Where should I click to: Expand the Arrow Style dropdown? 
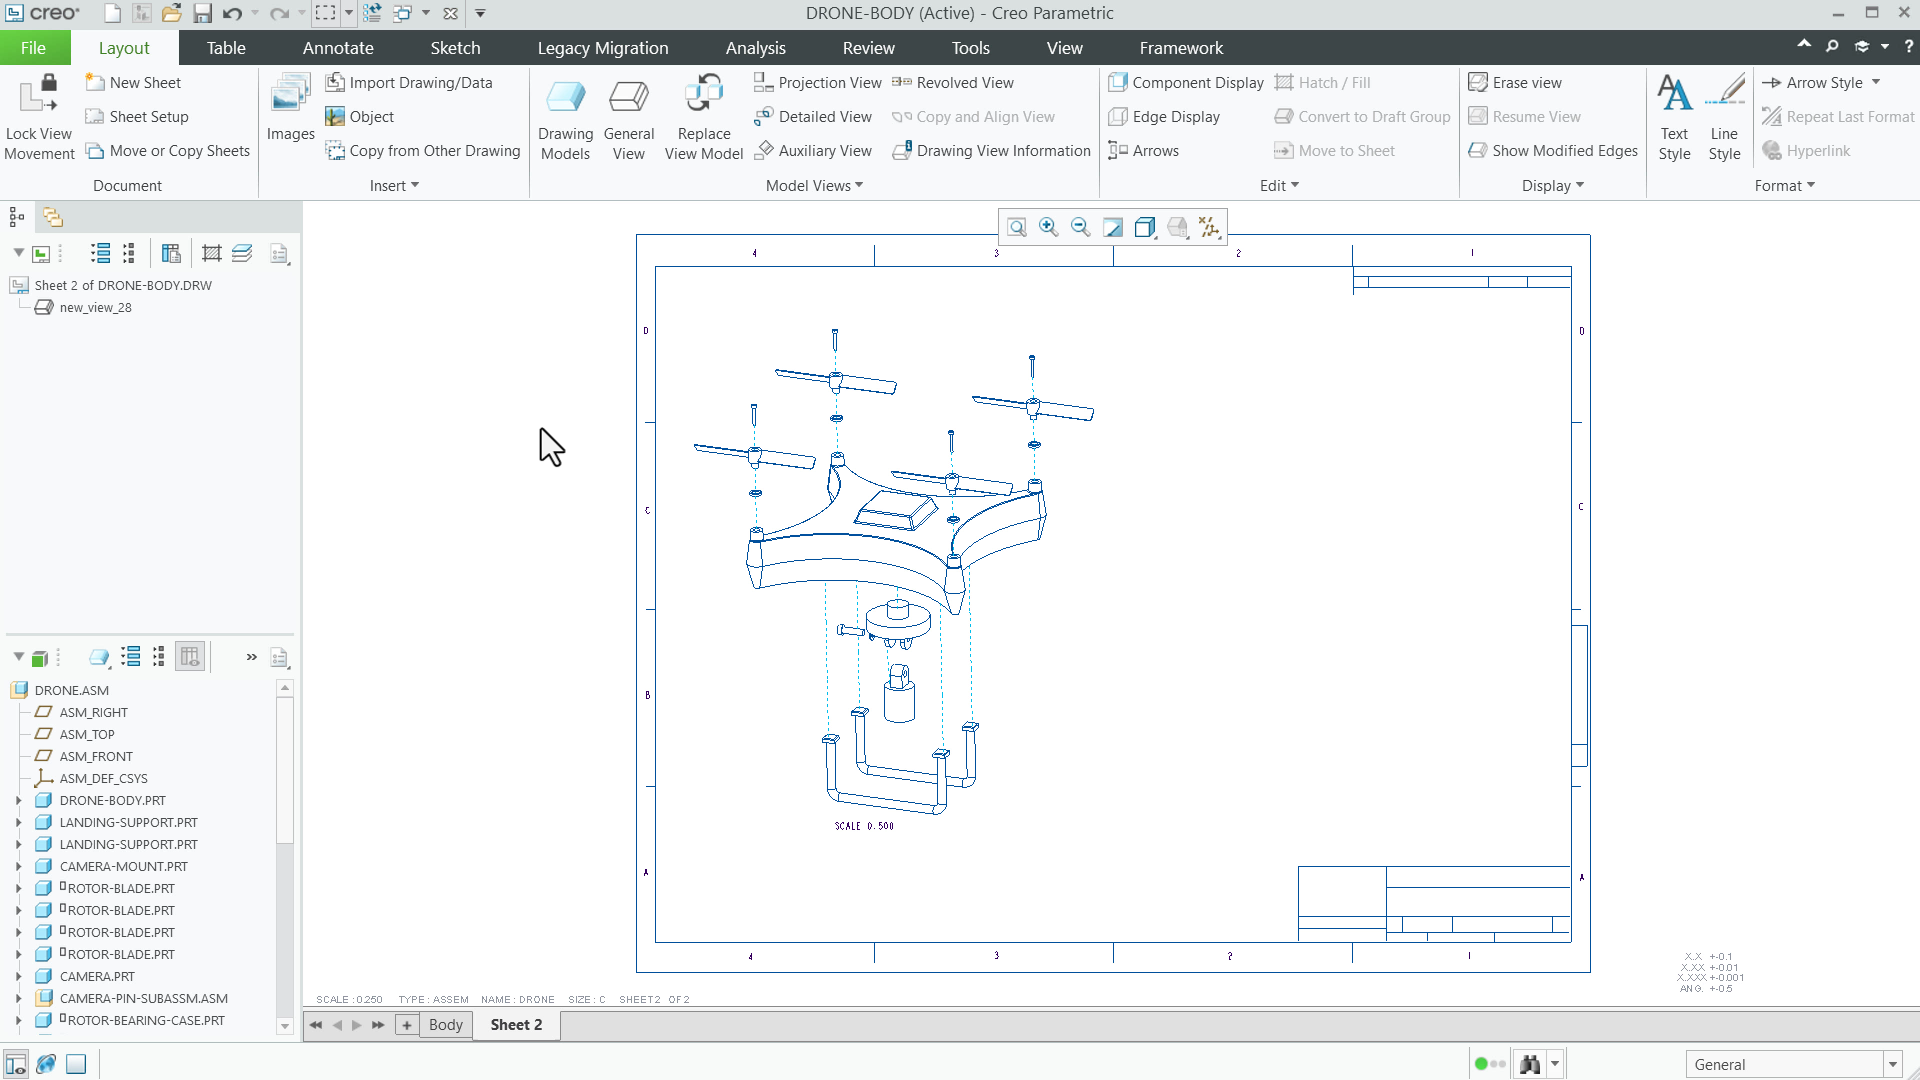click(x=1876, y=82)
